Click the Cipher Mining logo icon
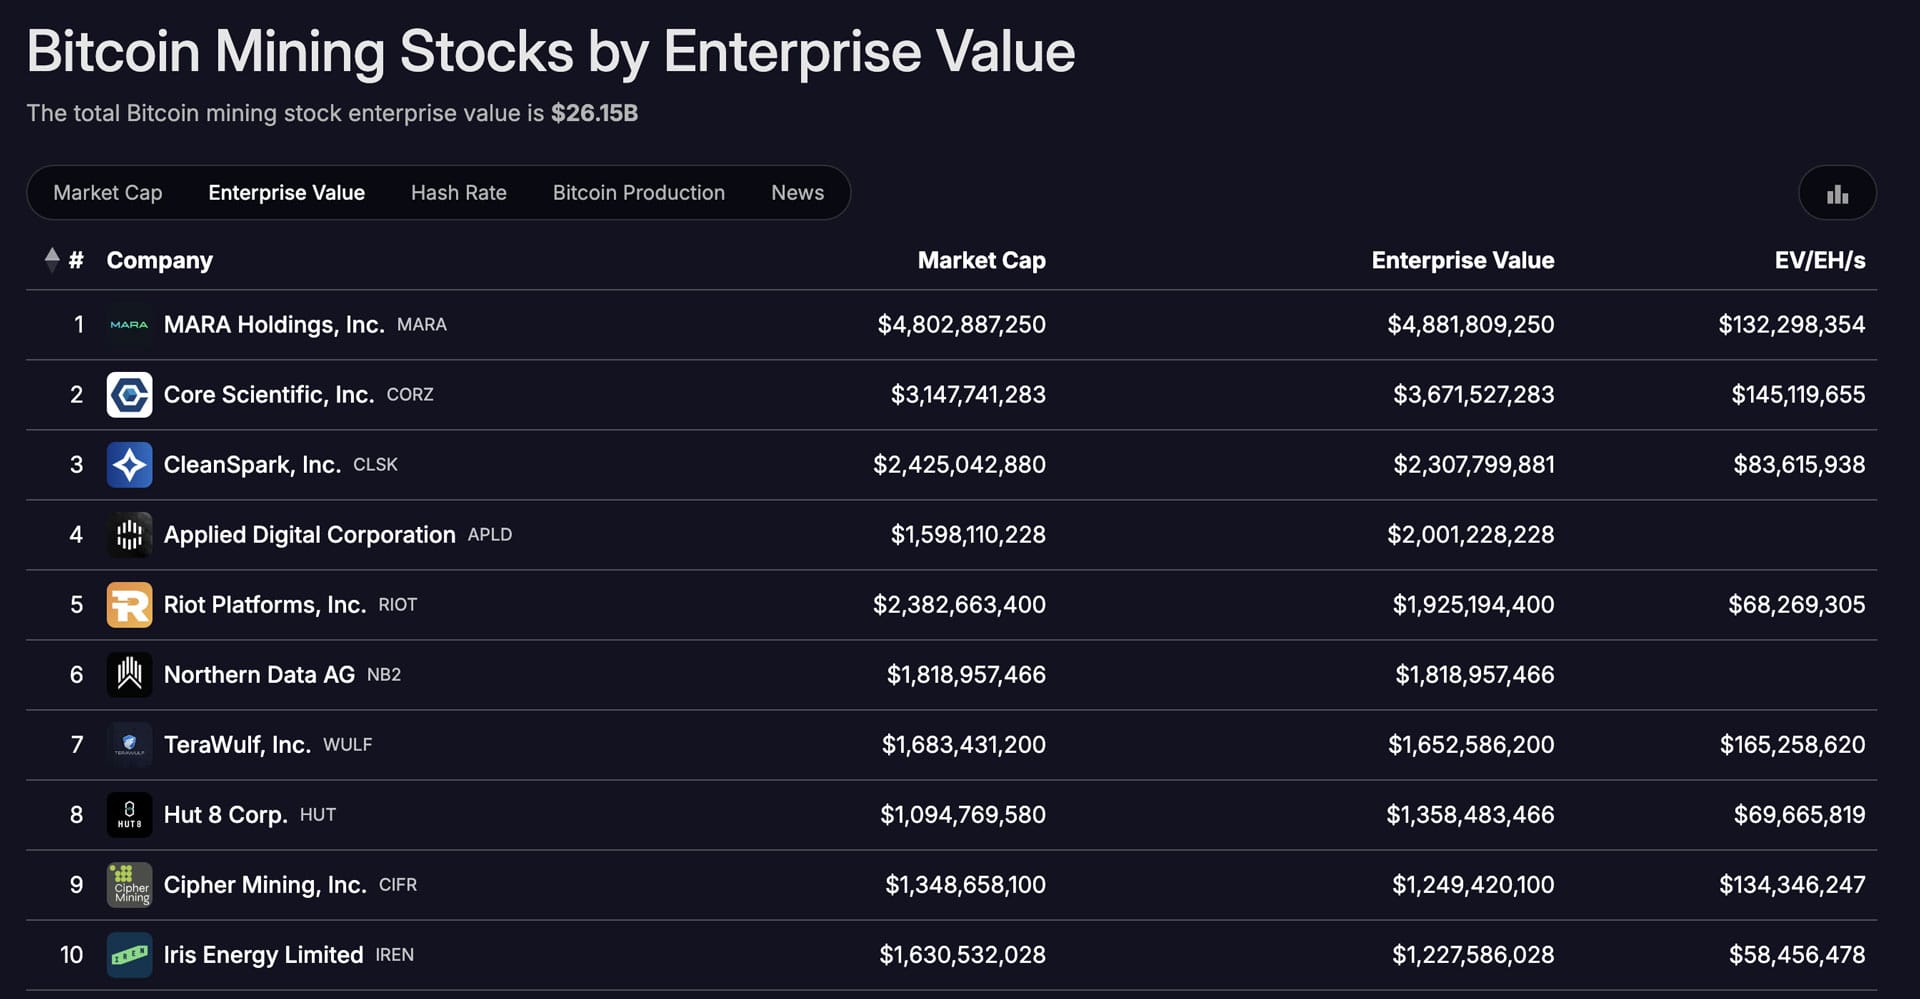This screenshot has height=999, width=1920. [129, 884]
